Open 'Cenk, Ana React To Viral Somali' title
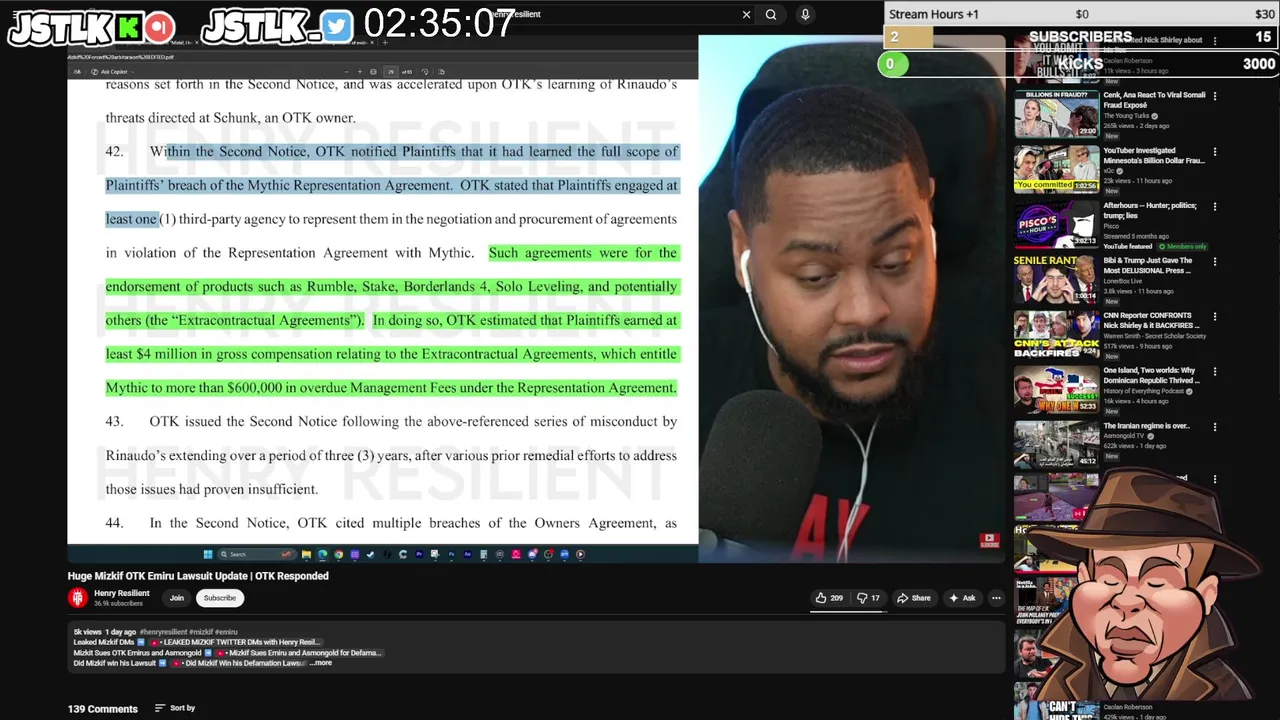The width and height of the screenshot is (1280, 720). pyautogui.click(x=1154, y=100)
